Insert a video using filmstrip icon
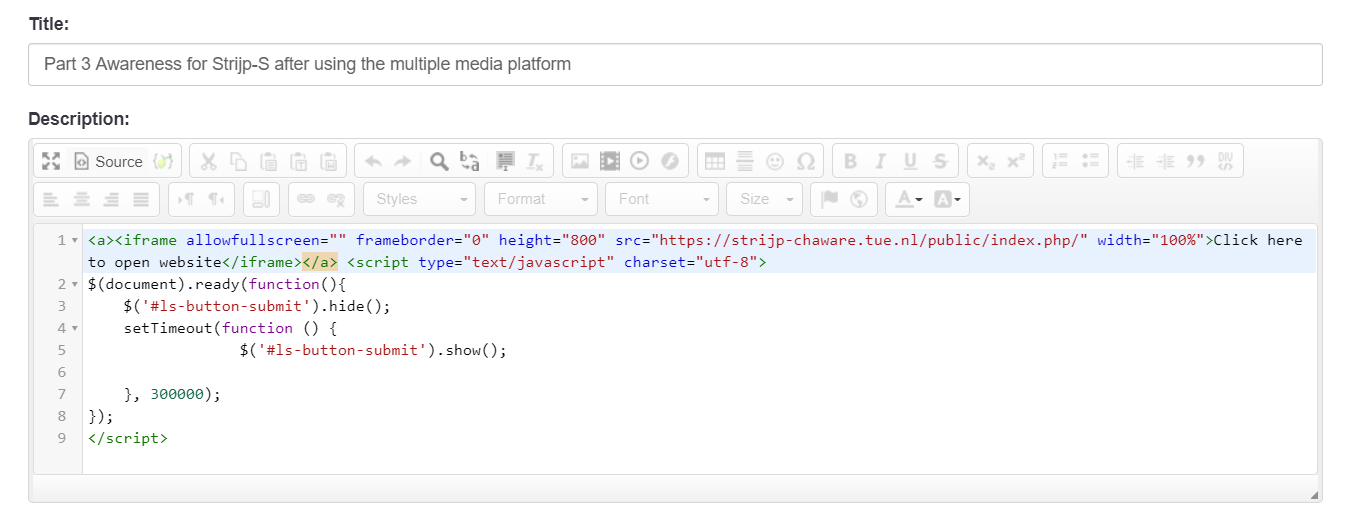 610,161
